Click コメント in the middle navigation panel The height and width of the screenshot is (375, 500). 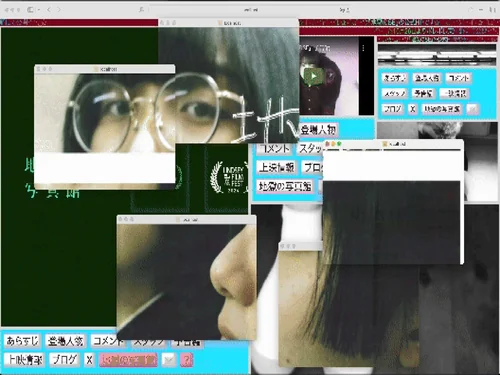tap(274, 149)
